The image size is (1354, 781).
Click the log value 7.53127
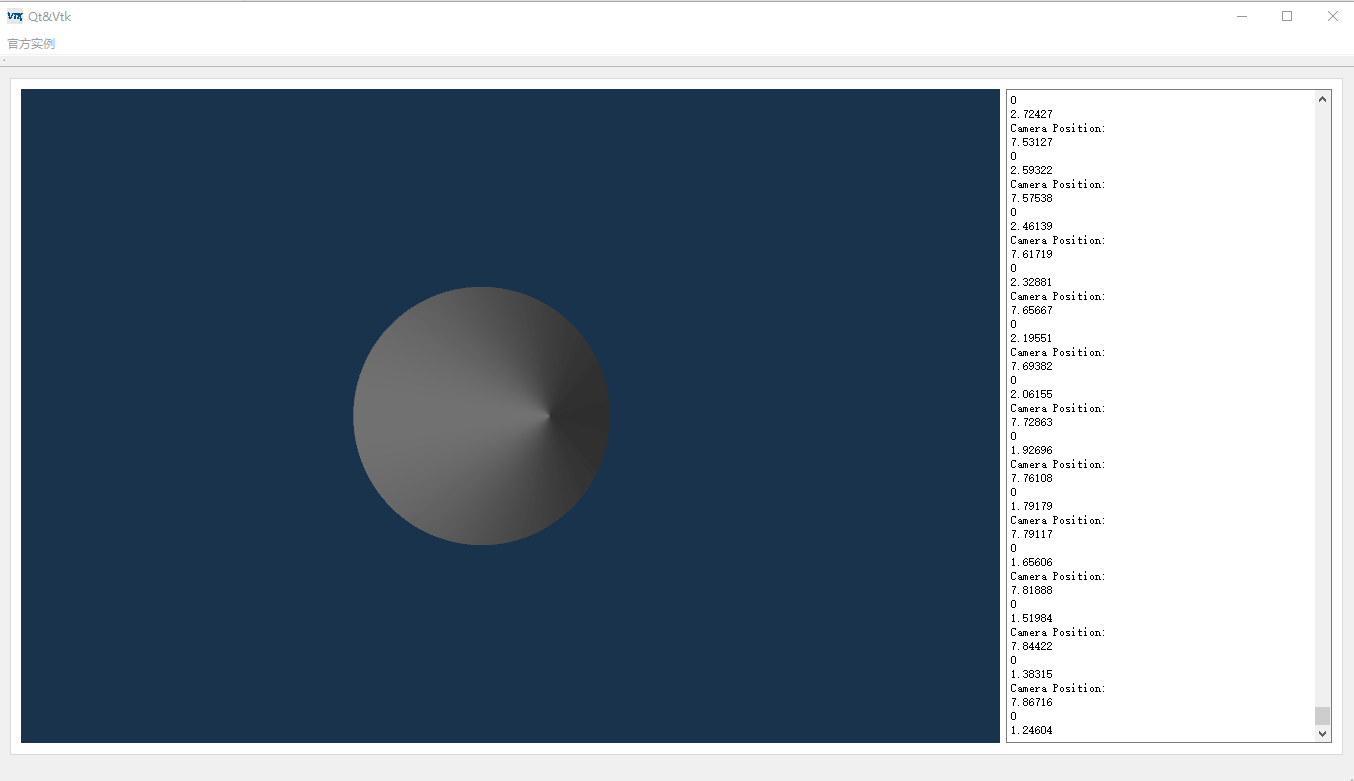click(x=1031, y=143)
